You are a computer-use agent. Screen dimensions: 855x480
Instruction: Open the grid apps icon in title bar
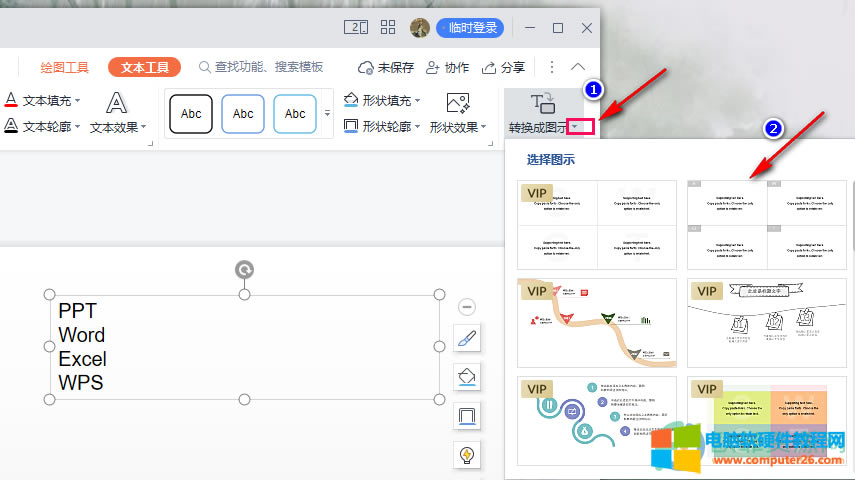point(388,27)
